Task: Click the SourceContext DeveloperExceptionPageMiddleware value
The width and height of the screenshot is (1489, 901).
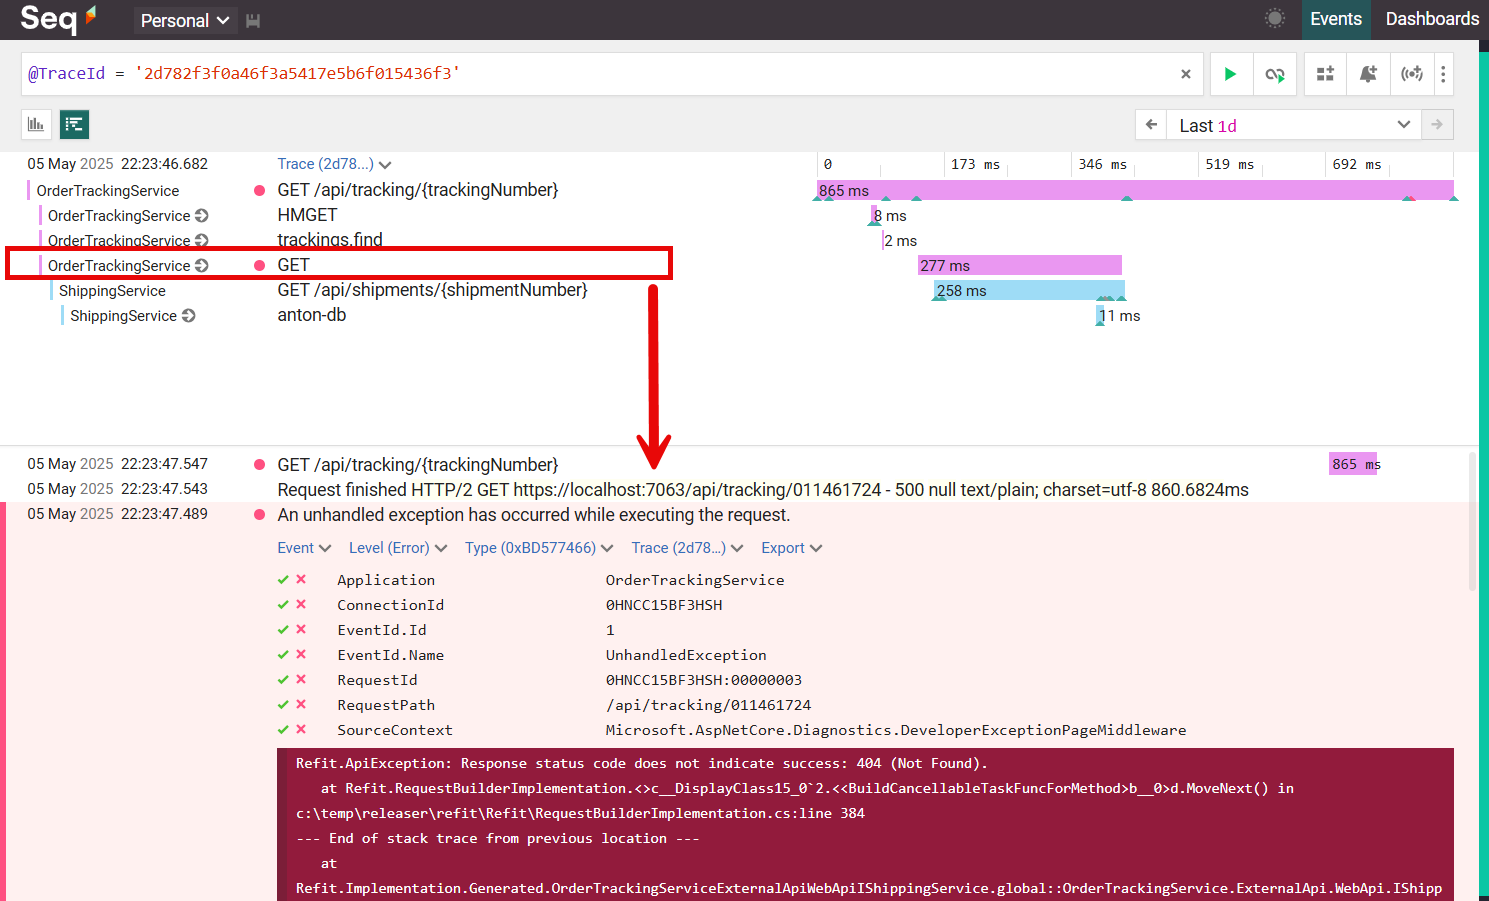Action: point(896,730)
